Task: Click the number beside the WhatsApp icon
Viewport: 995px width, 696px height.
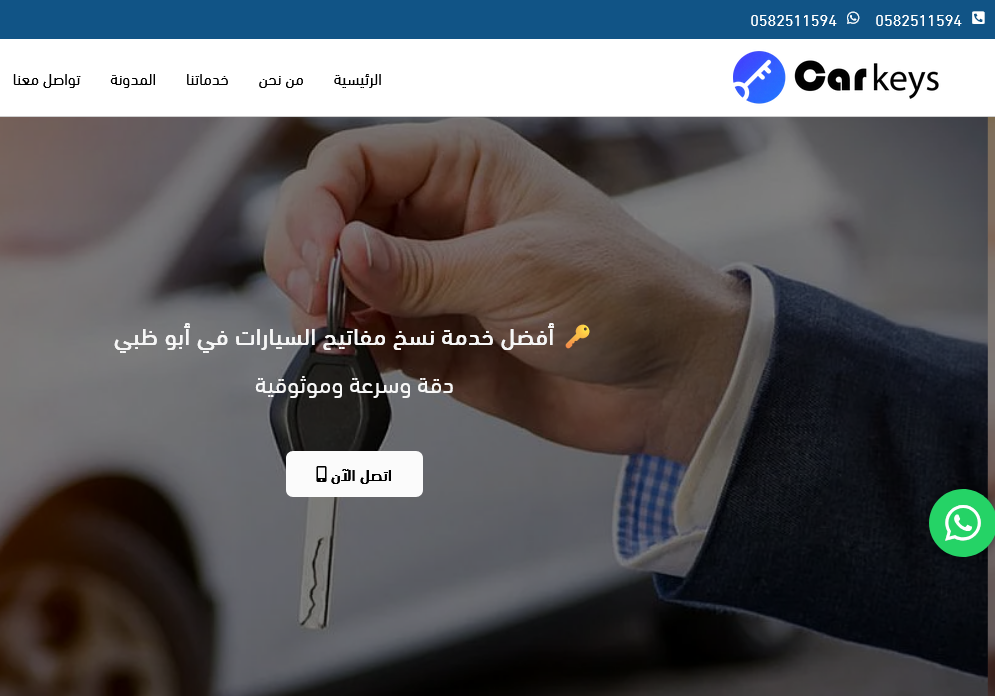Action: coord(793,21)
